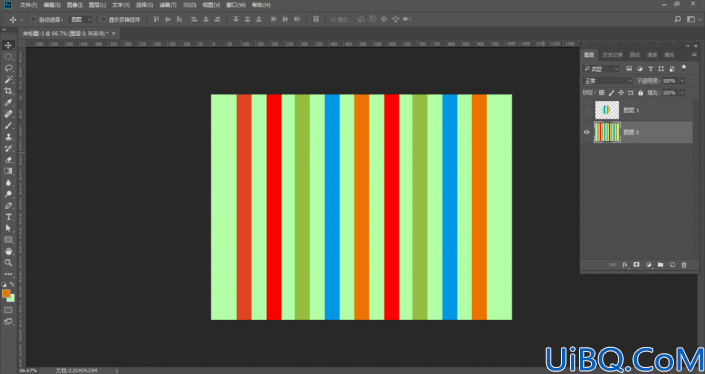The width and height of the screenshot is (705, 374).
Task: Select the Horizontal Type tool
Action: (x=8, y=217)
